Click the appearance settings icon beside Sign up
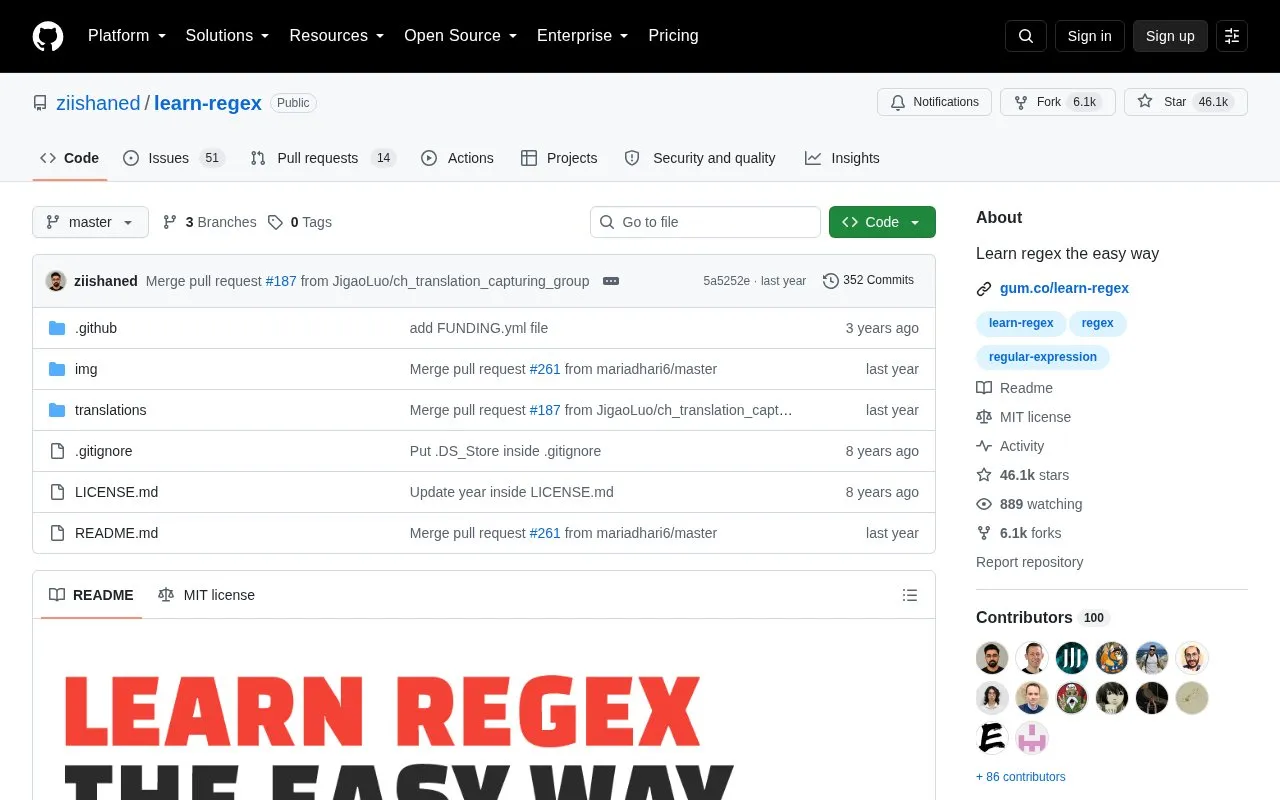The image size is (1280, 800). pos(1232,36)
